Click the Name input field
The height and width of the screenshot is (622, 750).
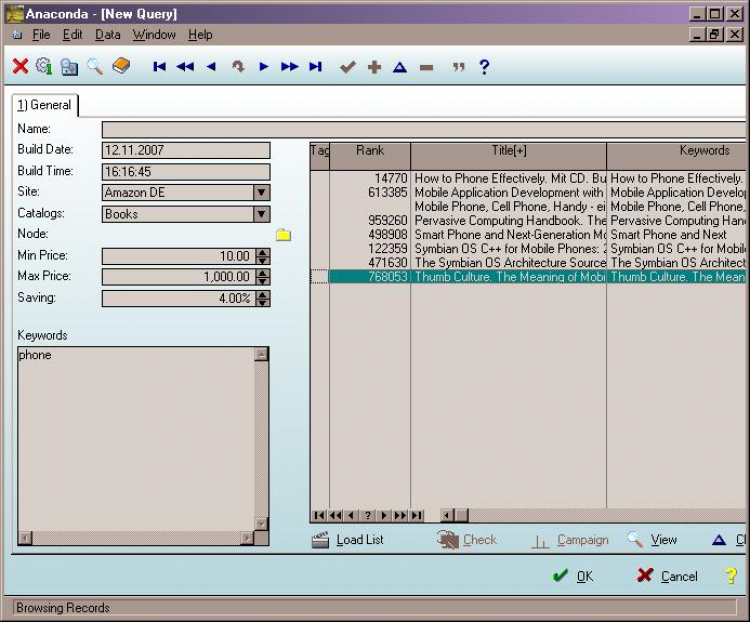tap(420, 129)
